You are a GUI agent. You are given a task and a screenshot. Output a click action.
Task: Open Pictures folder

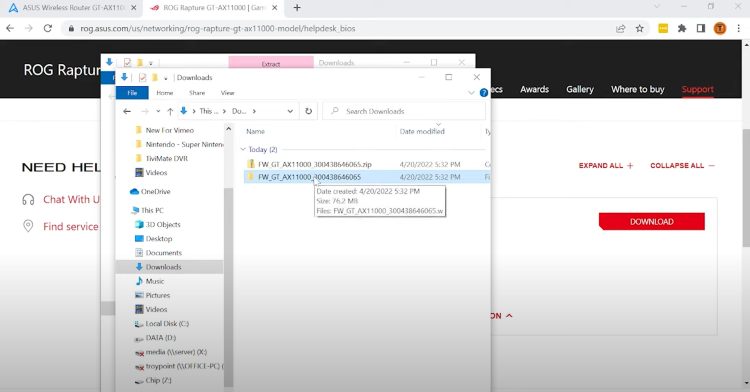click(x=157, y=295)
